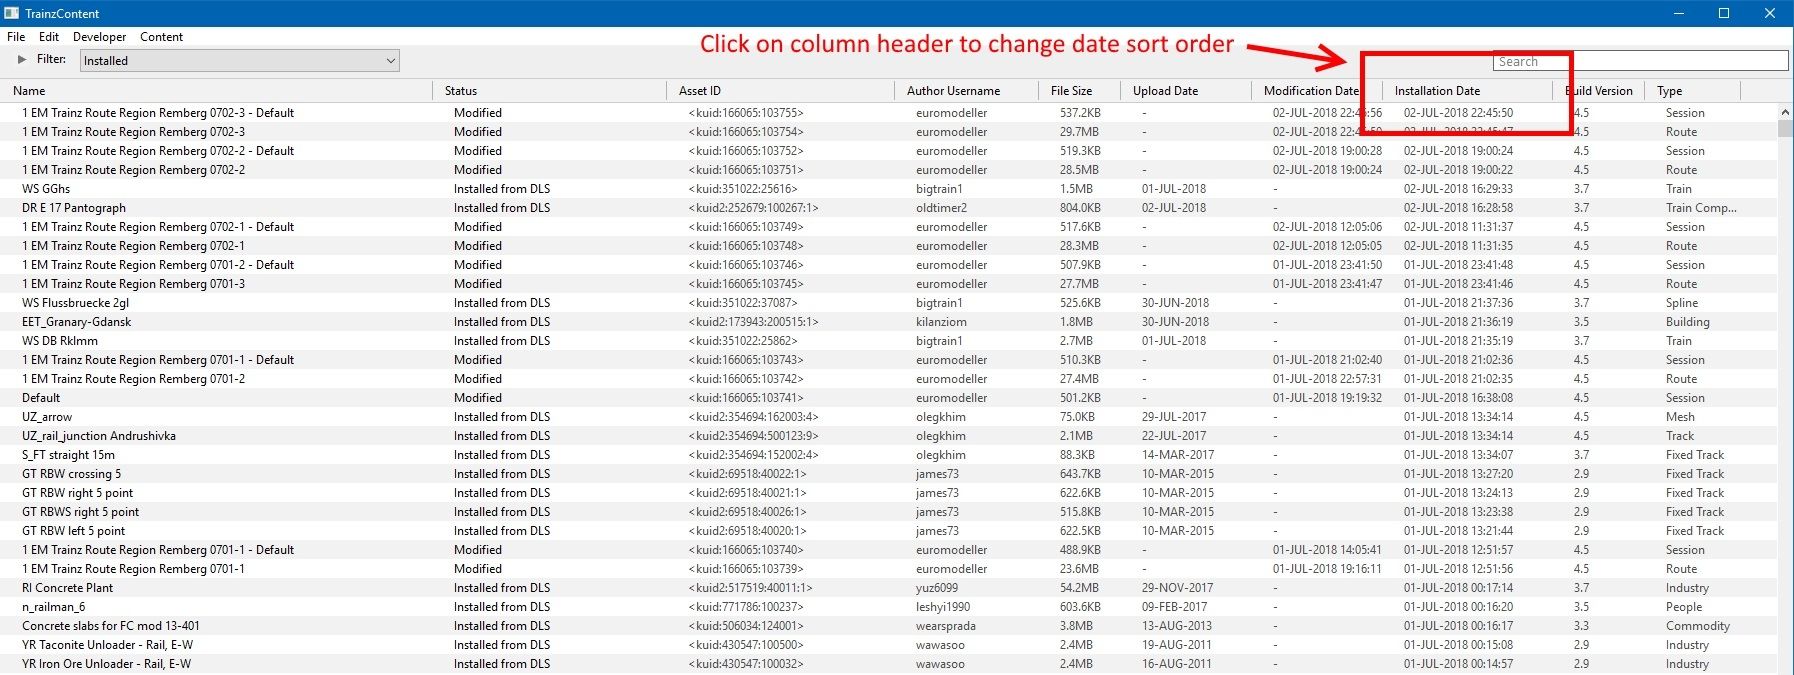Click file size 537.2KB cell

[x=1080, y=113]
